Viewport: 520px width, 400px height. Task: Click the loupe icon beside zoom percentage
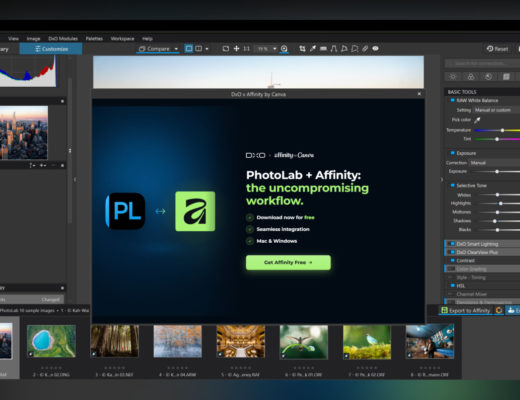coord(284,49)
